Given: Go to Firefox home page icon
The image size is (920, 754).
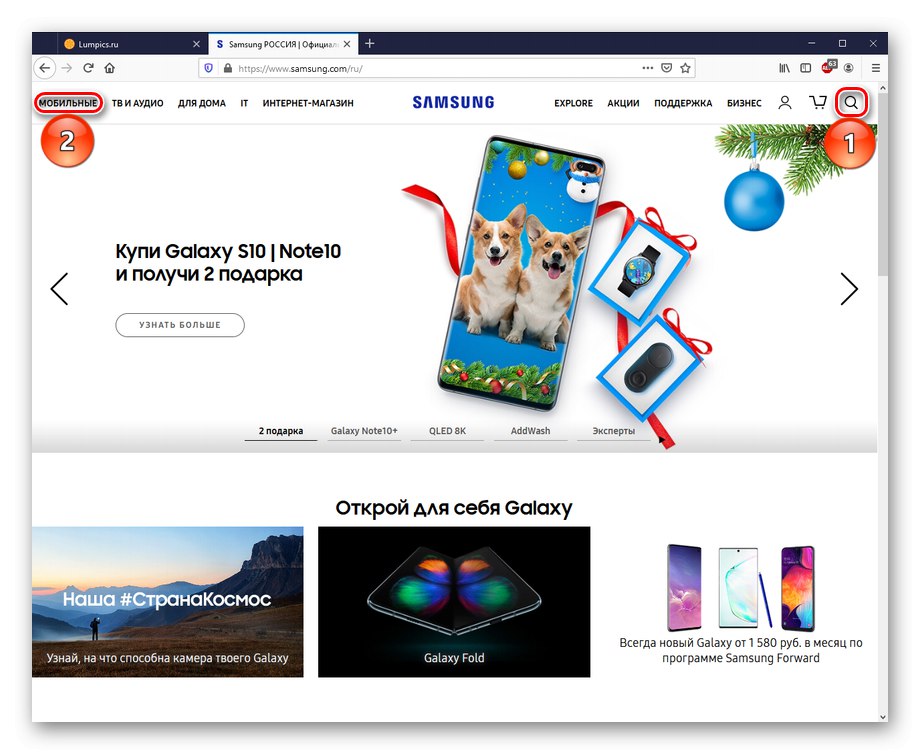Looking at the screenshot, I should pyautogui.click(x=110, y=68).
